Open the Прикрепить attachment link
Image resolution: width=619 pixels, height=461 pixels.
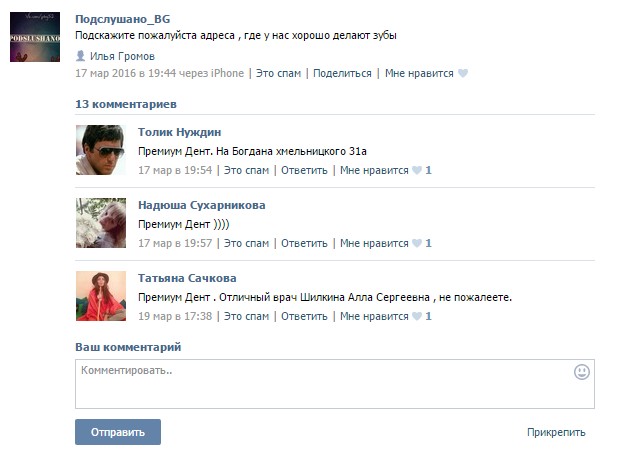point(556,433)
